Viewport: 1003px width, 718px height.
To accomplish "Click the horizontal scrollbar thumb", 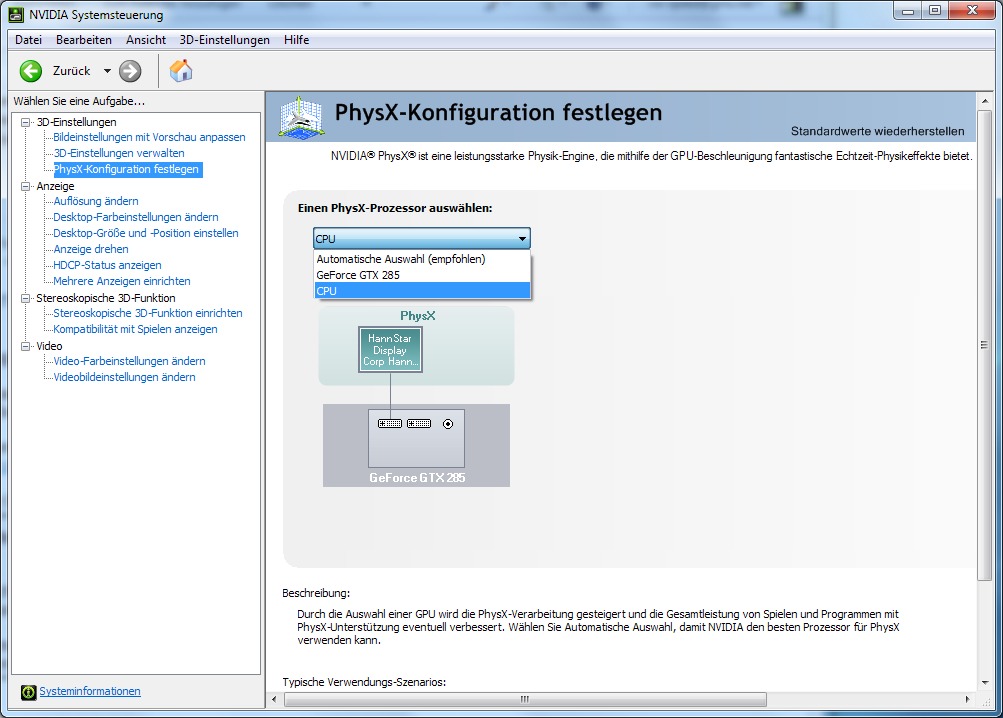I will pyautogui.click(x=525, y=699).
